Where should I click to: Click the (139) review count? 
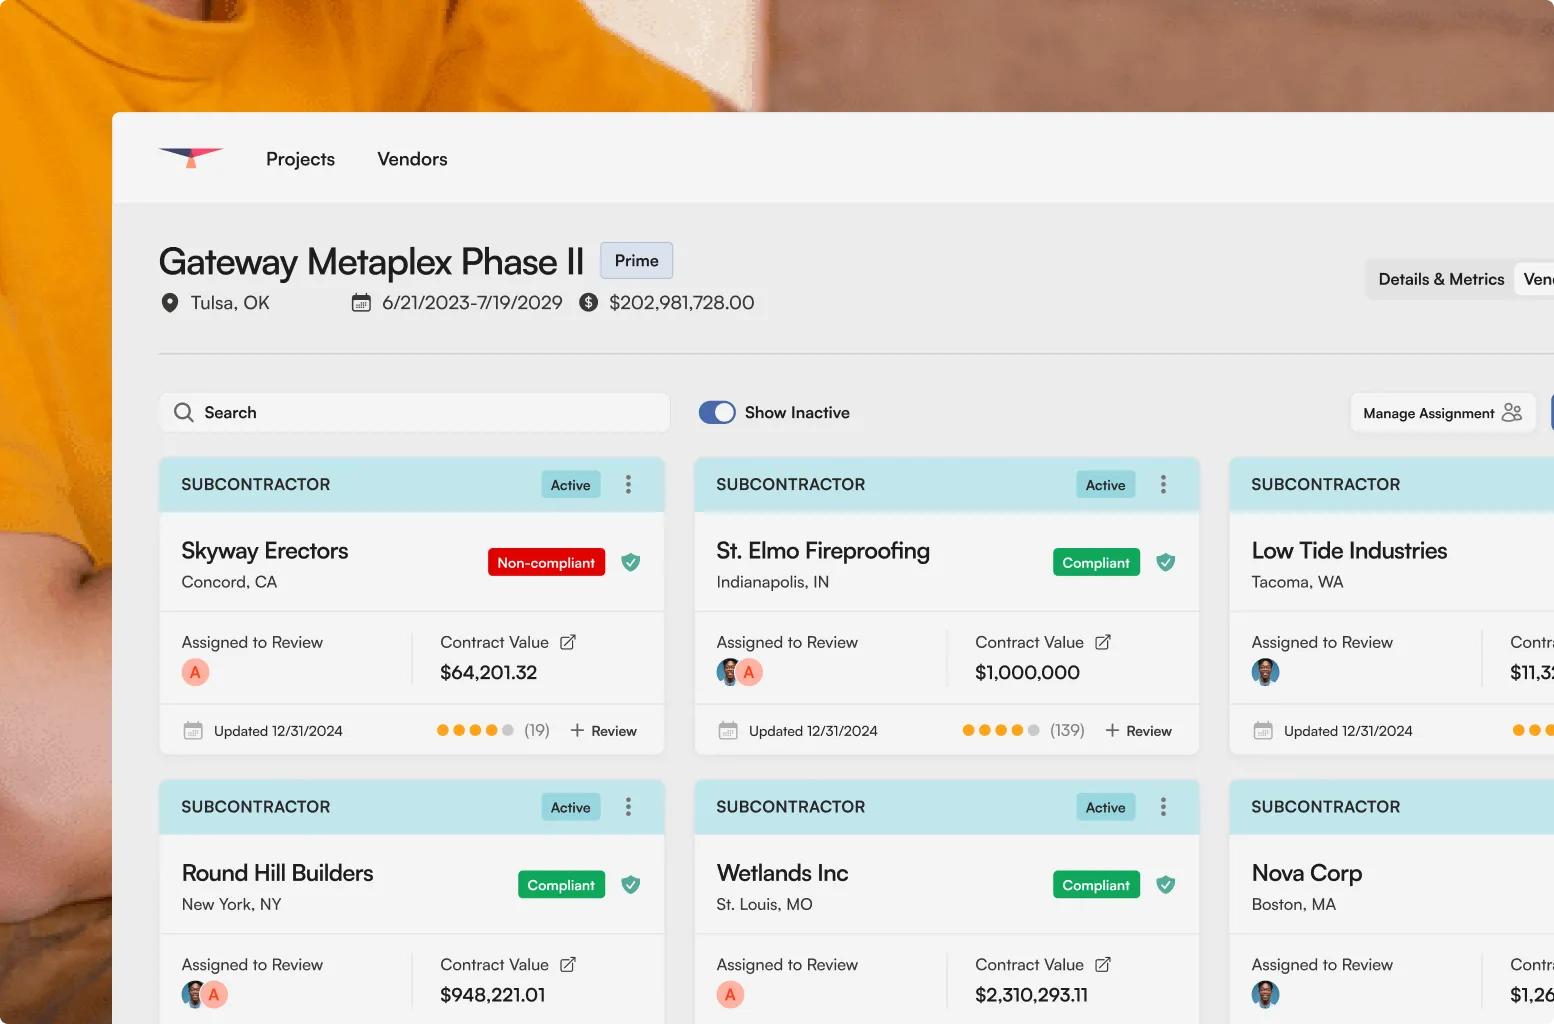[1067, 730]
